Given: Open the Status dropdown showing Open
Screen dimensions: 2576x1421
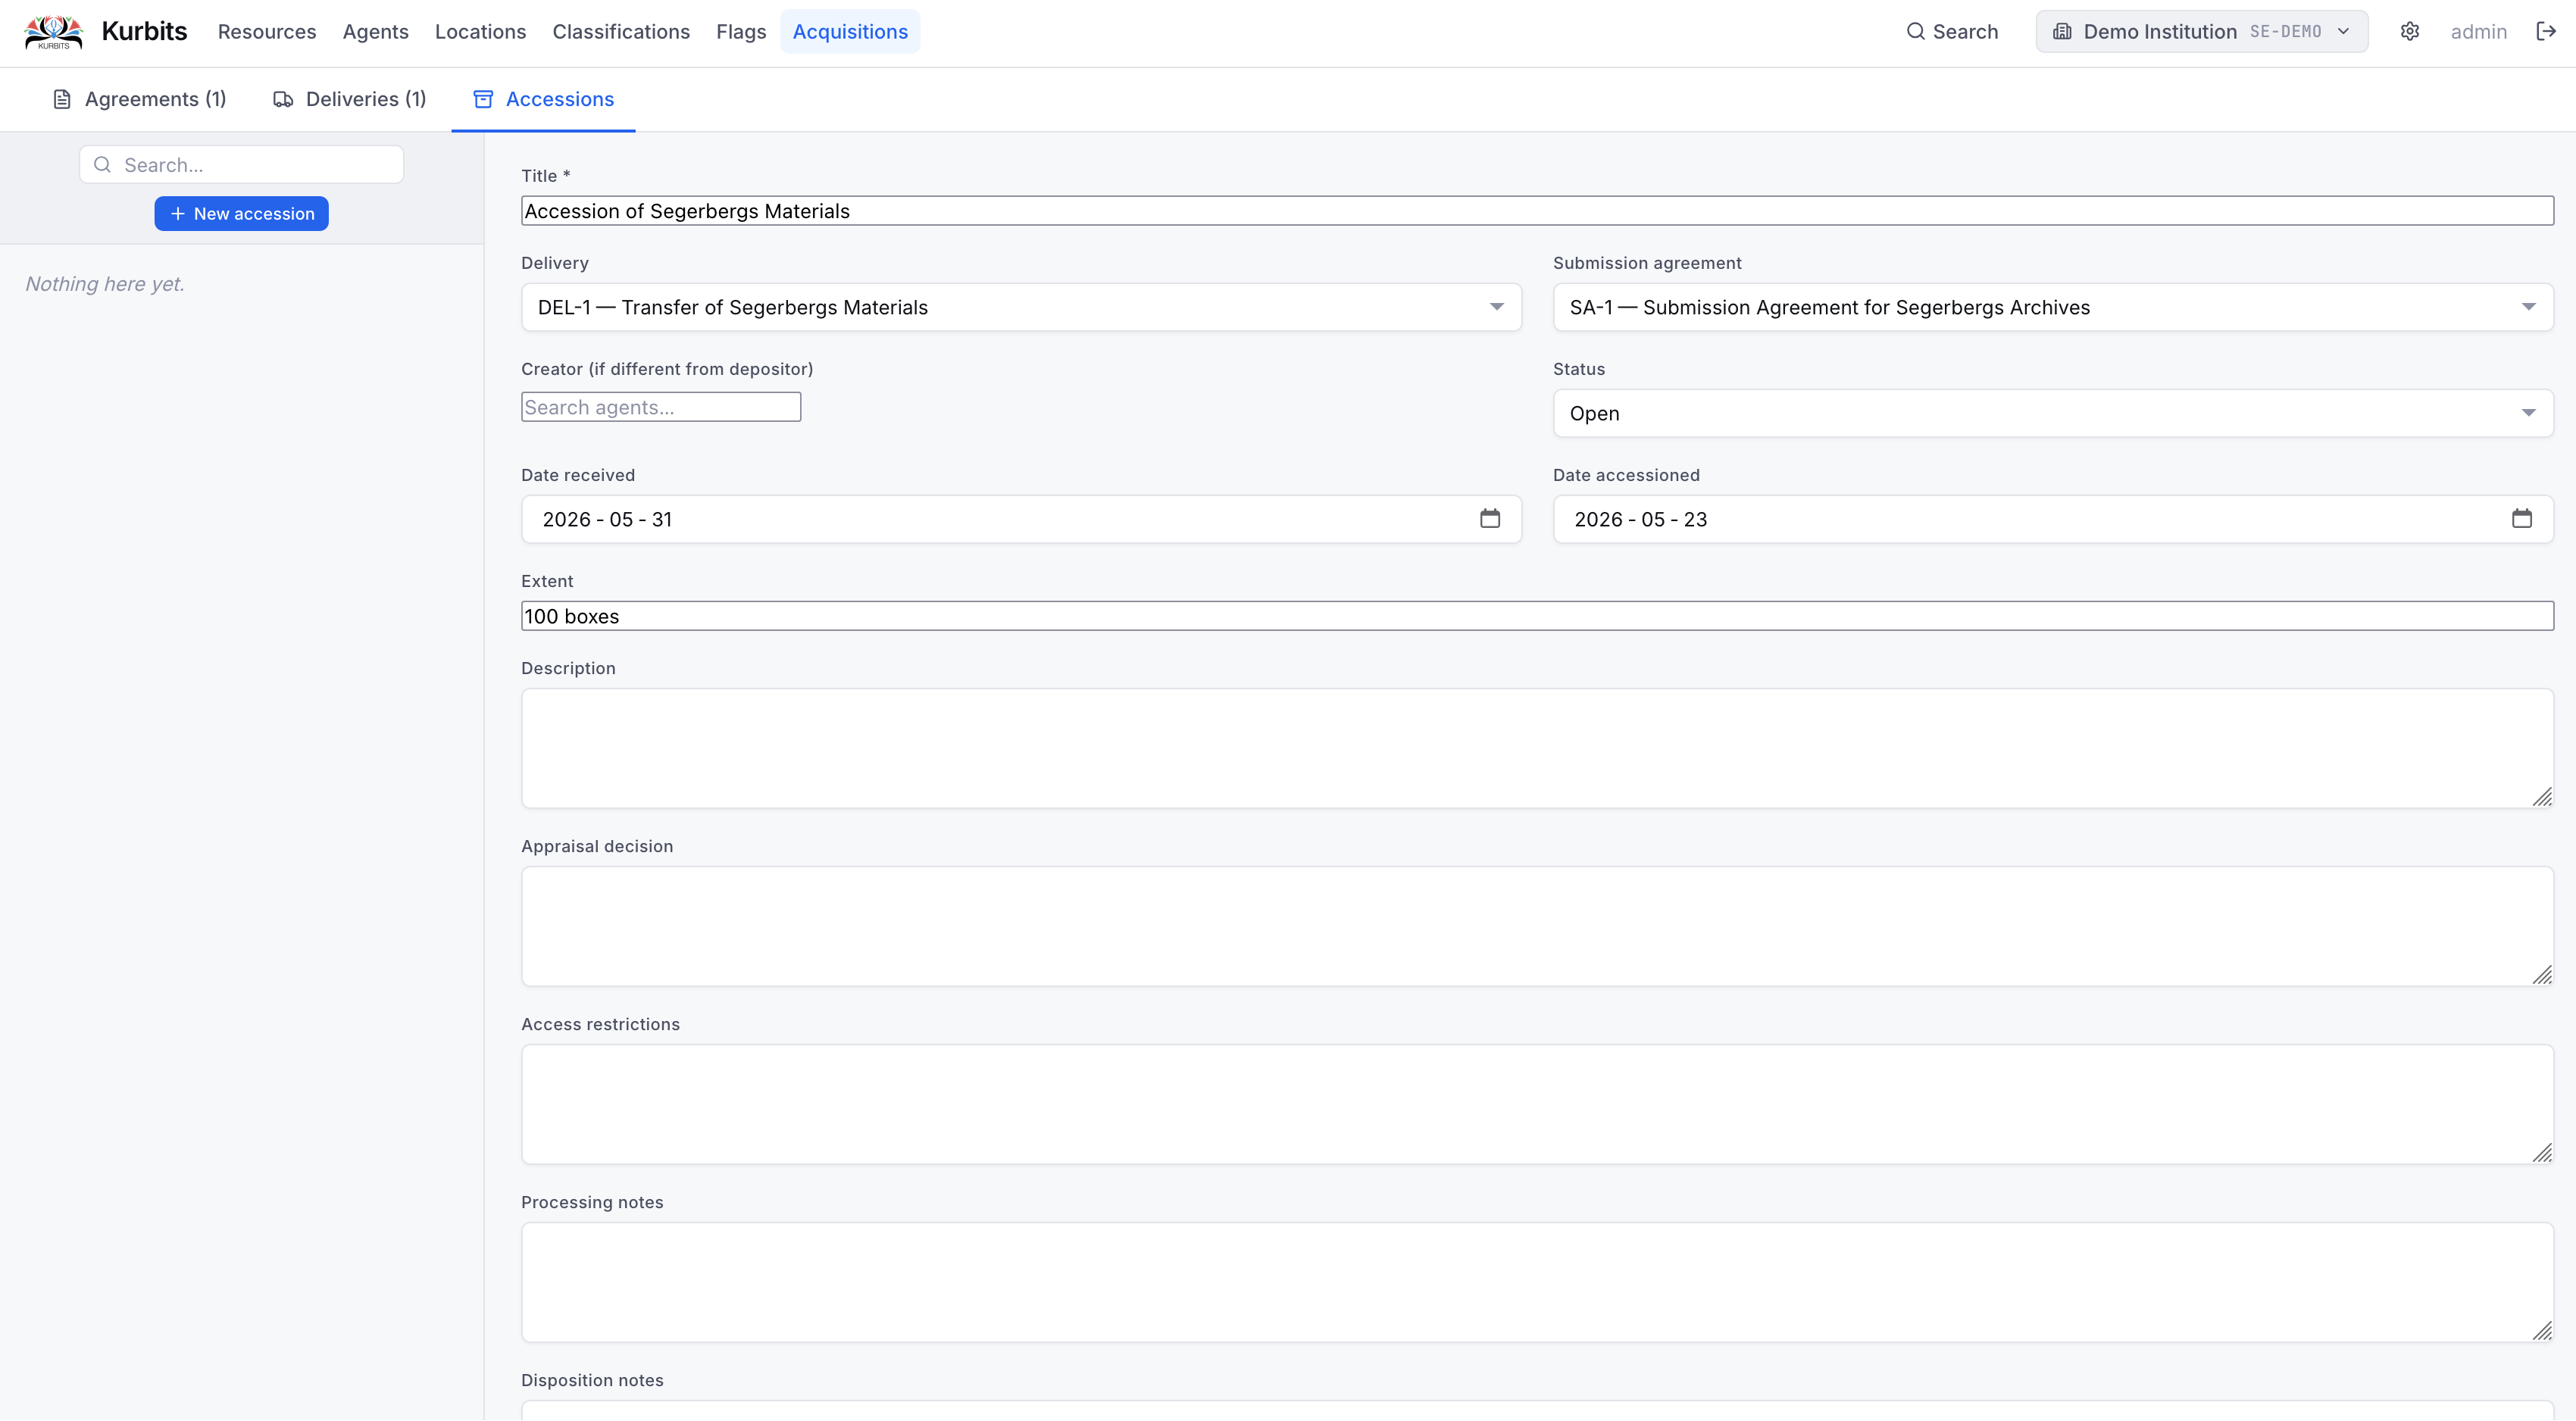Looking at the screenshot, I should pyautogui.click(x=2053, y=413).
